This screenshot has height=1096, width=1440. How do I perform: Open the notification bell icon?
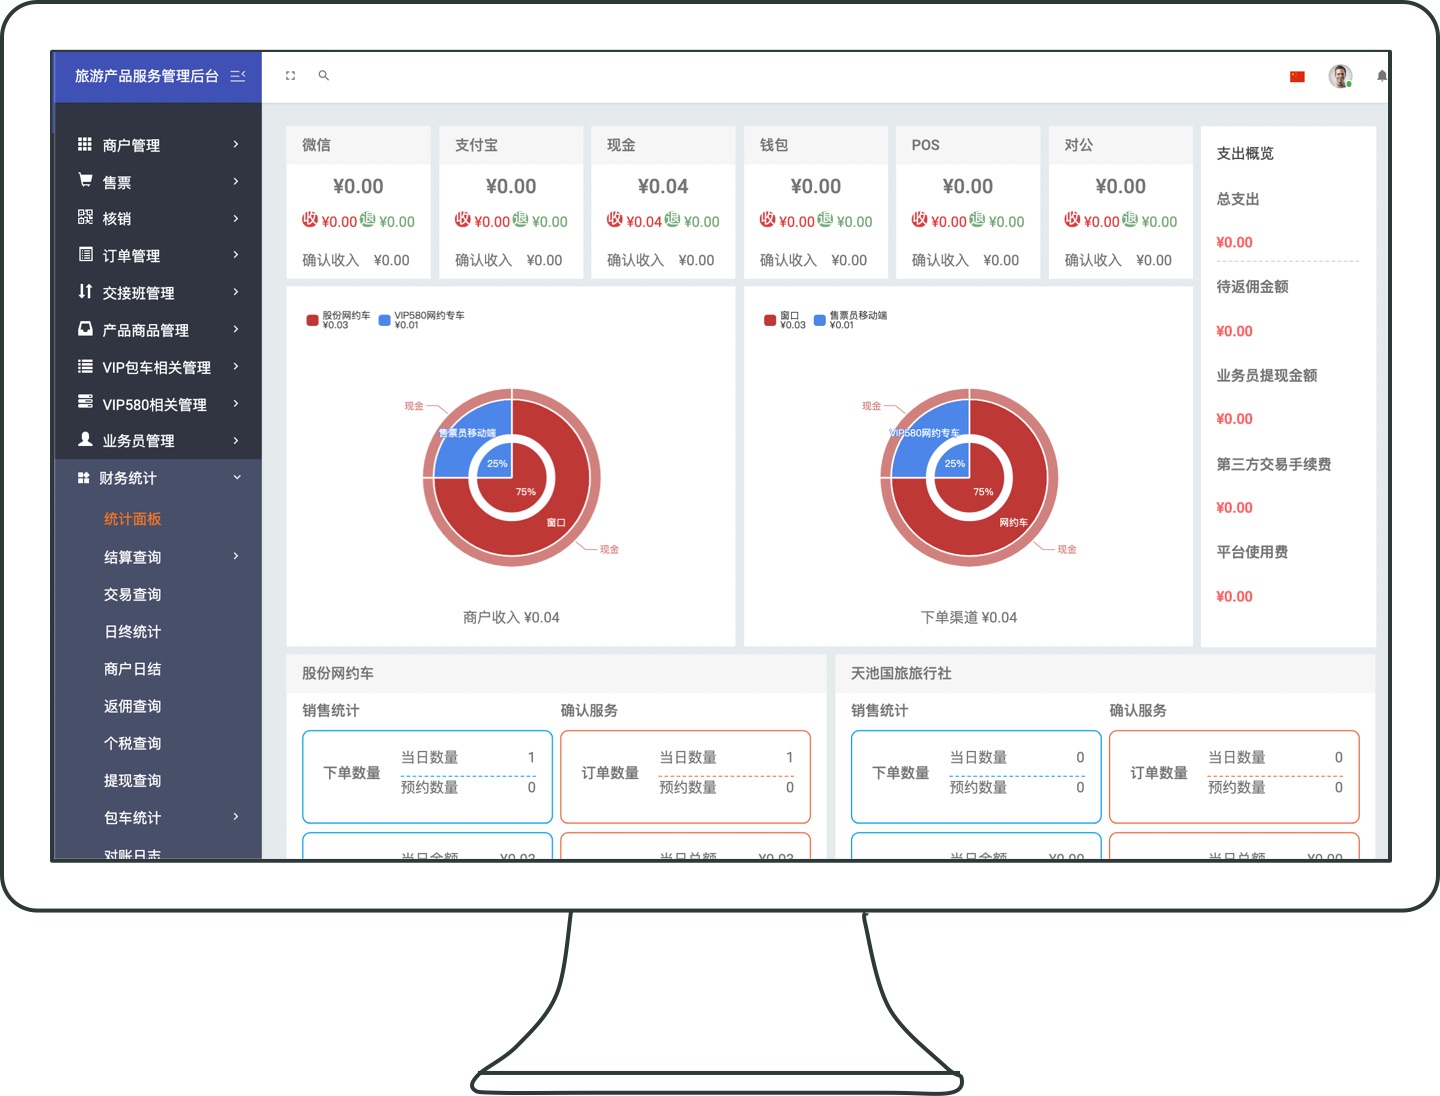click(1382, 76)
